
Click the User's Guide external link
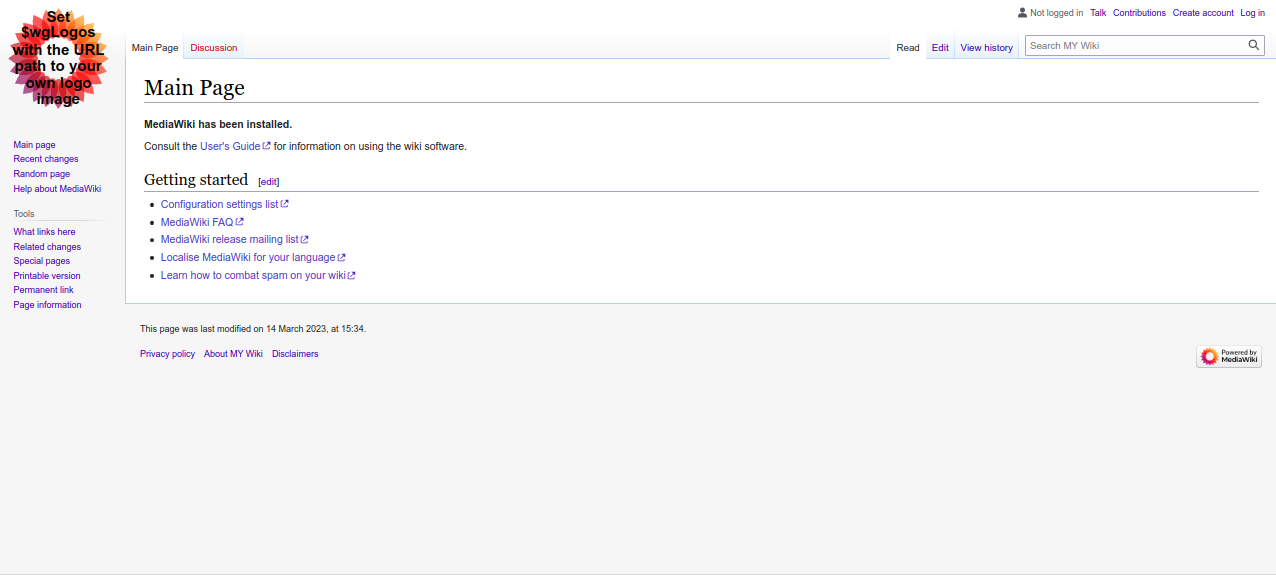230,146
